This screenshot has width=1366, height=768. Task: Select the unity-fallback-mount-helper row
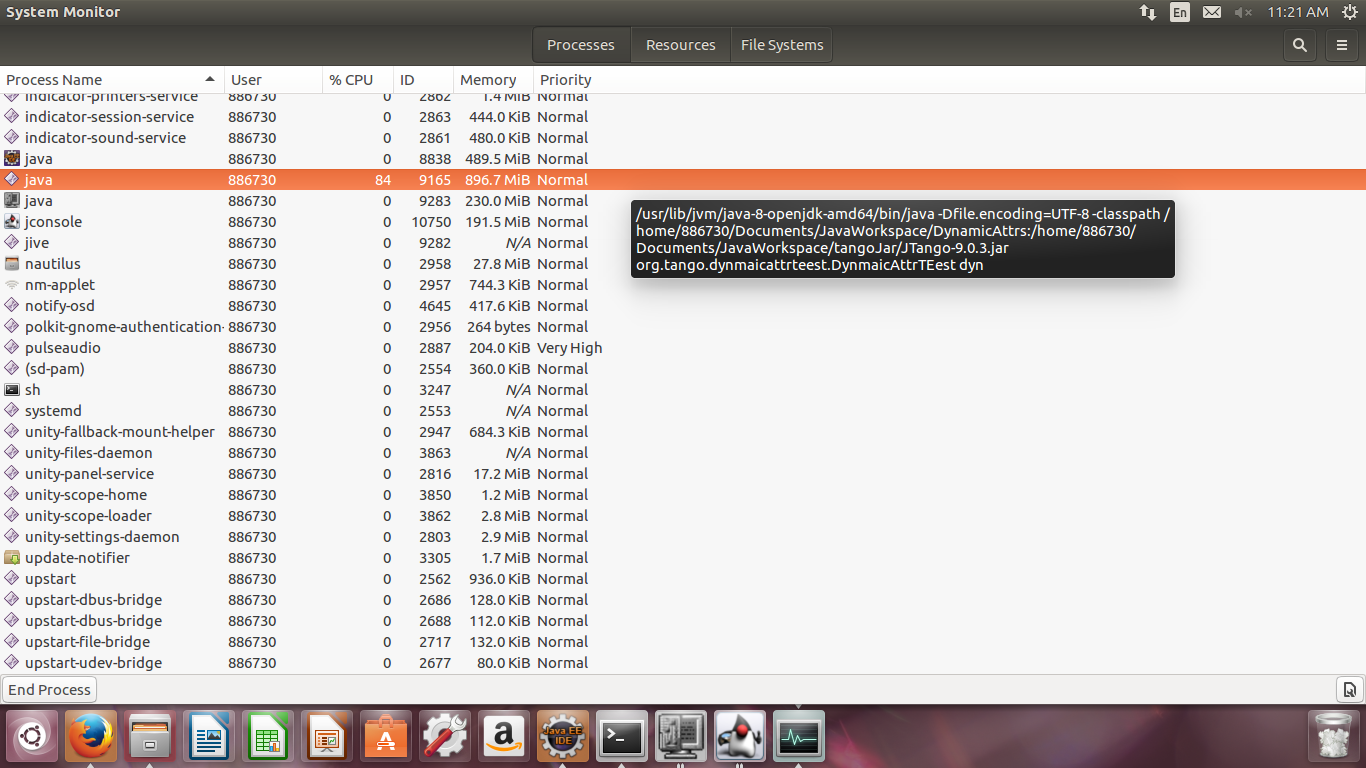pos(683,432)
